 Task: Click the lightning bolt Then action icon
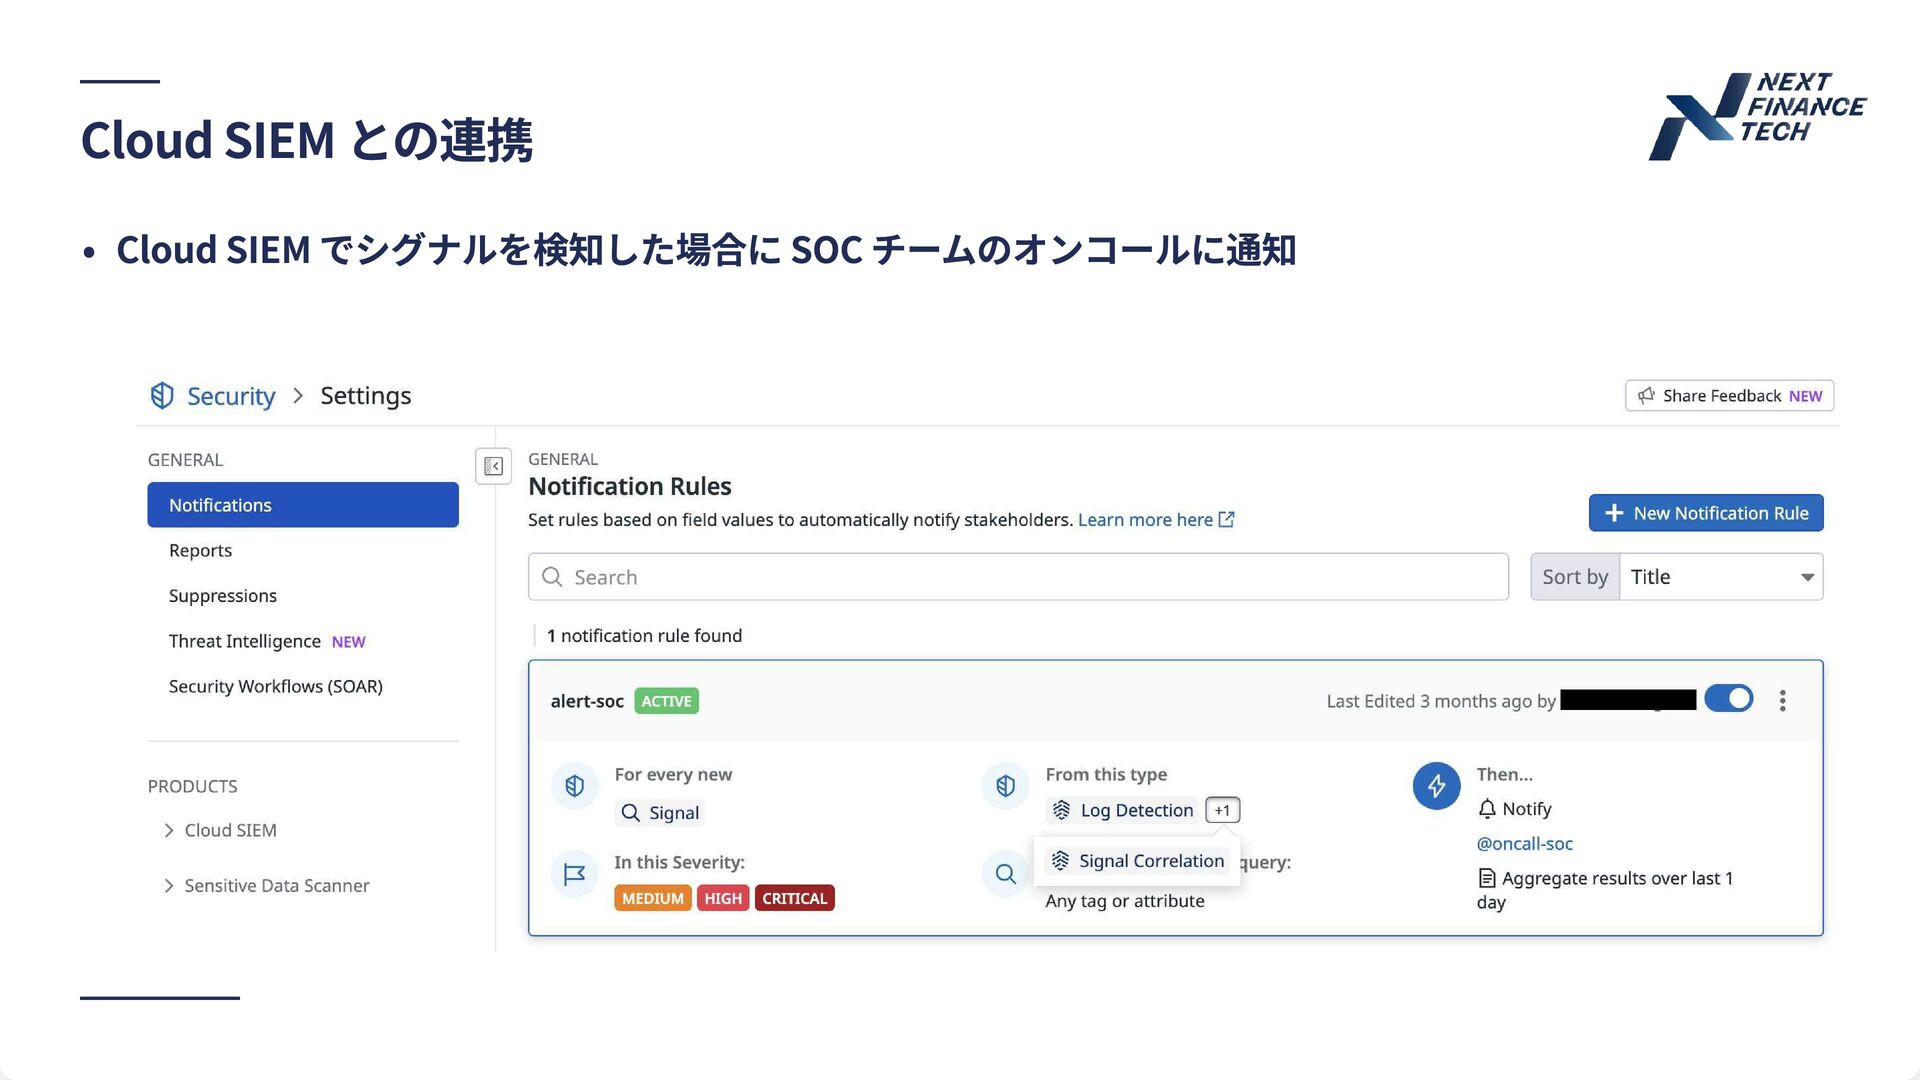1436,786
